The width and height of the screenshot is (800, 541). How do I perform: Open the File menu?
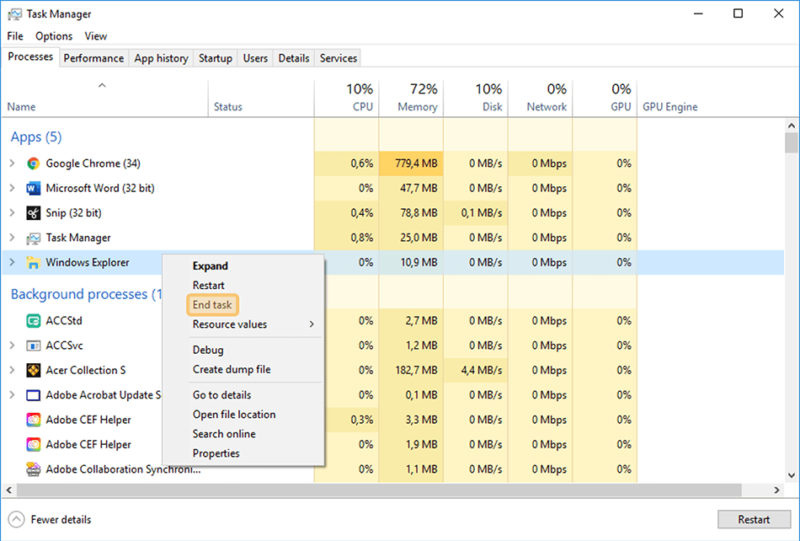tap(15, 36)
